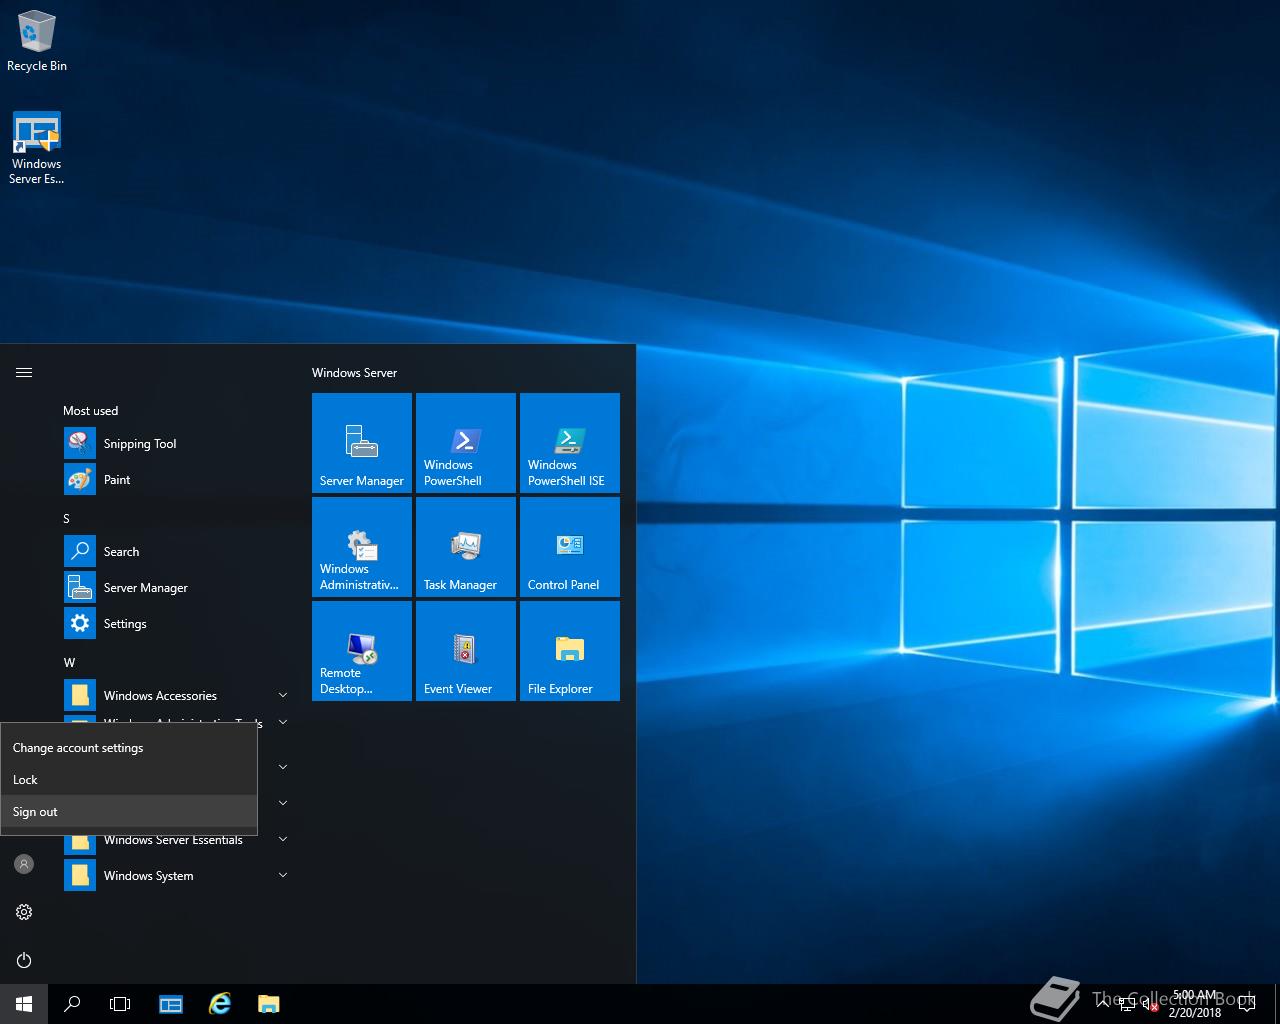Open Task View on the taskbar
Image resolution: width=1280 pixels, height=1024 pixels.
coord(120,1004)
